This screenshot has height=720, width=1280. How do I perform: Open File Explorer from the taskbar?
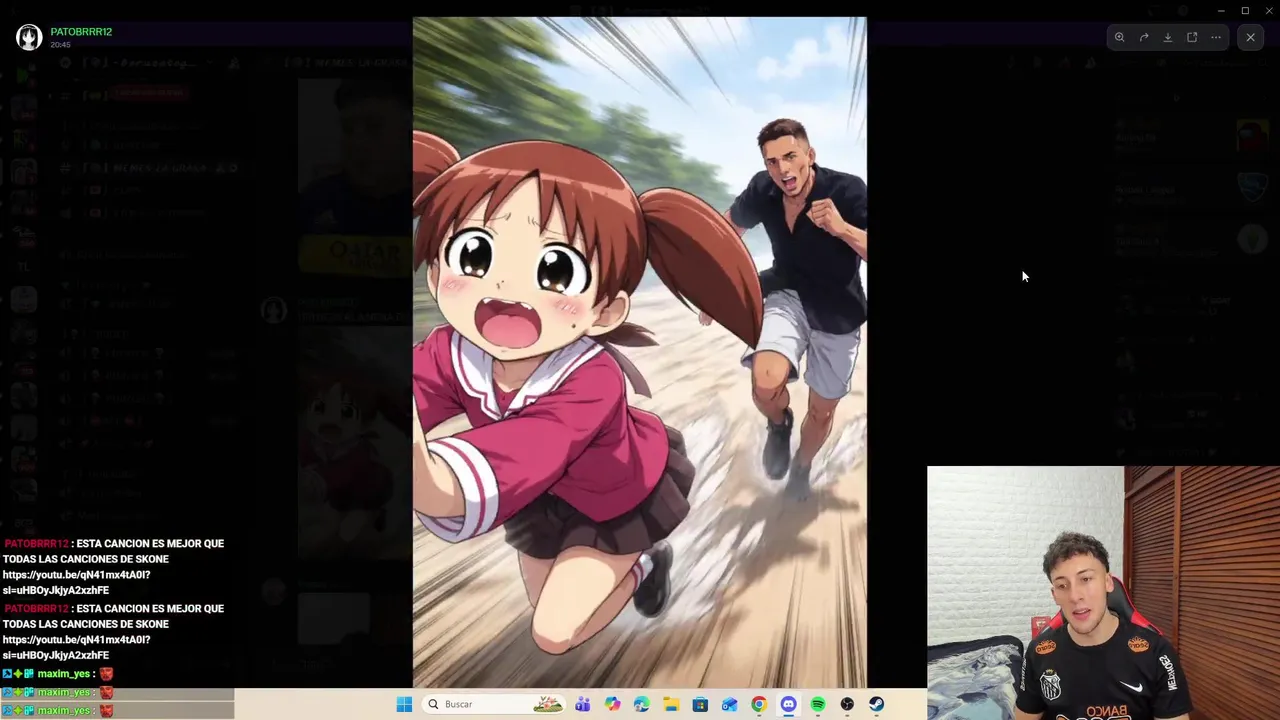click(x=671, y=704)
